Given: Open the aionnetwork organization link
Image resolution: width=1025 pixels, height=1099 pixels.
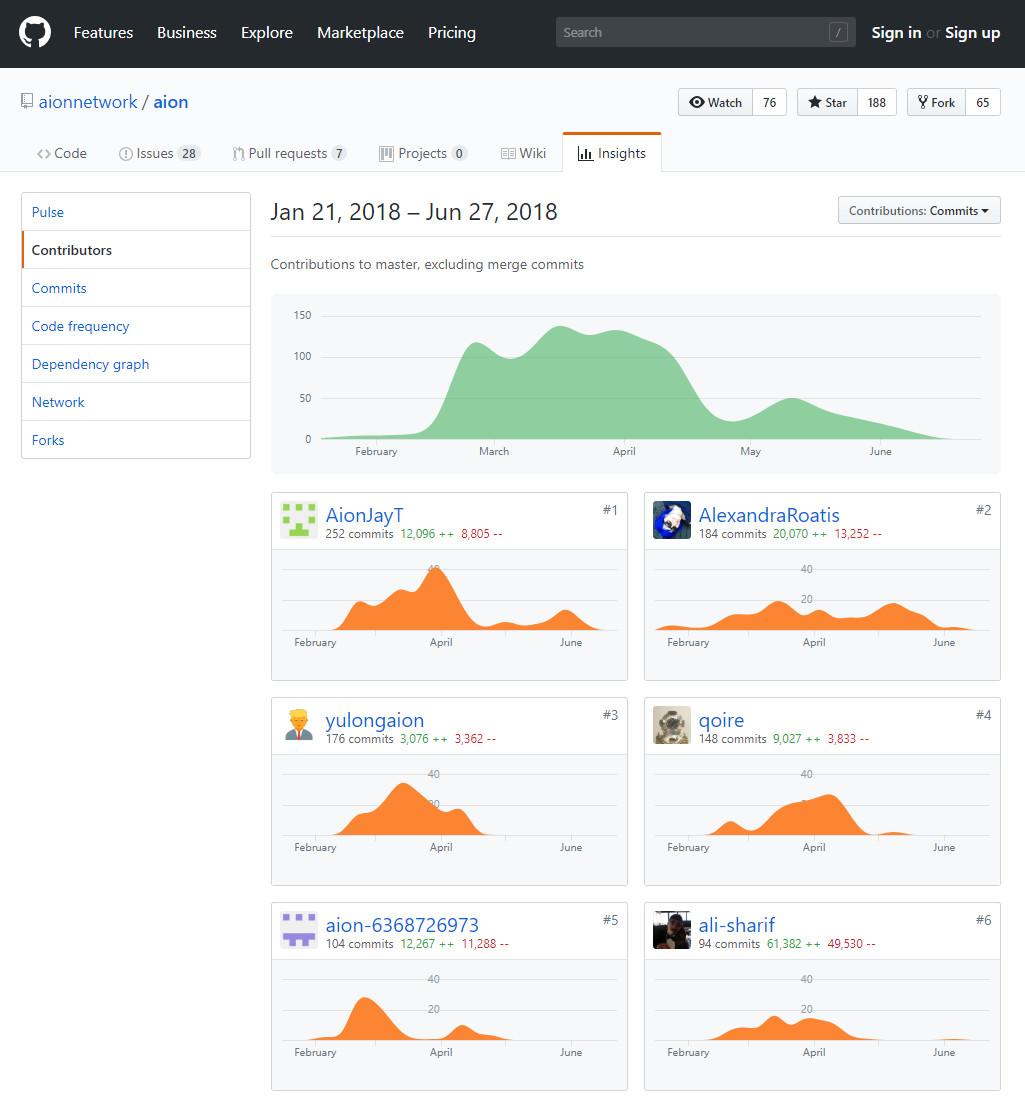Looking at the screenshot, I should (88, 102).
